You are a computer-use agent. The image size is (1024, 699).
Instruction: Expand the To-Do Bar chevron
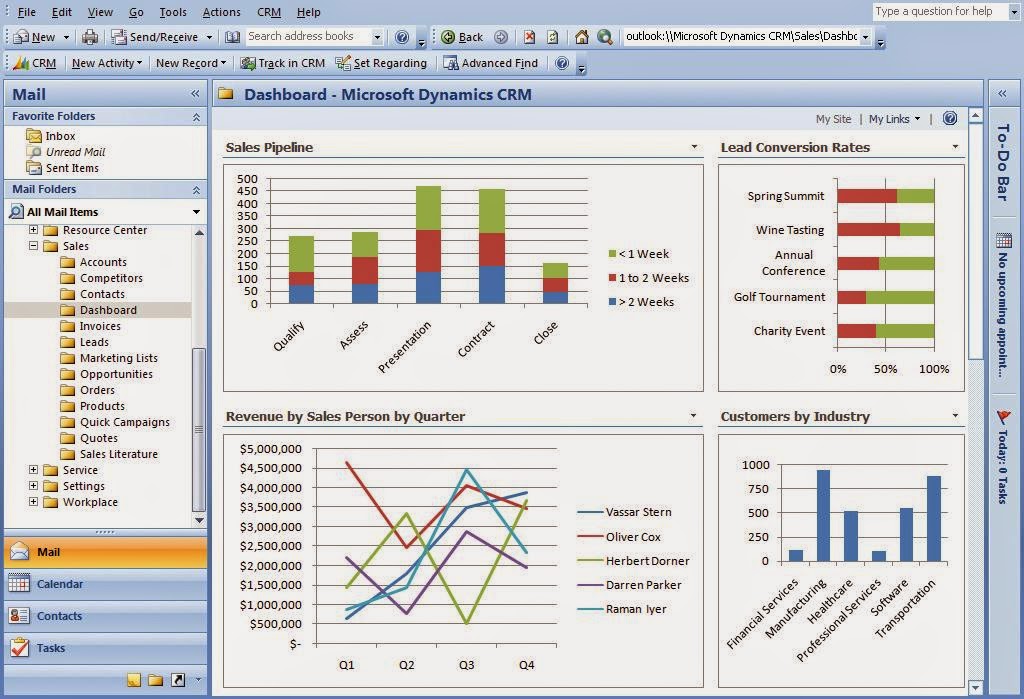click(1002, 94)
